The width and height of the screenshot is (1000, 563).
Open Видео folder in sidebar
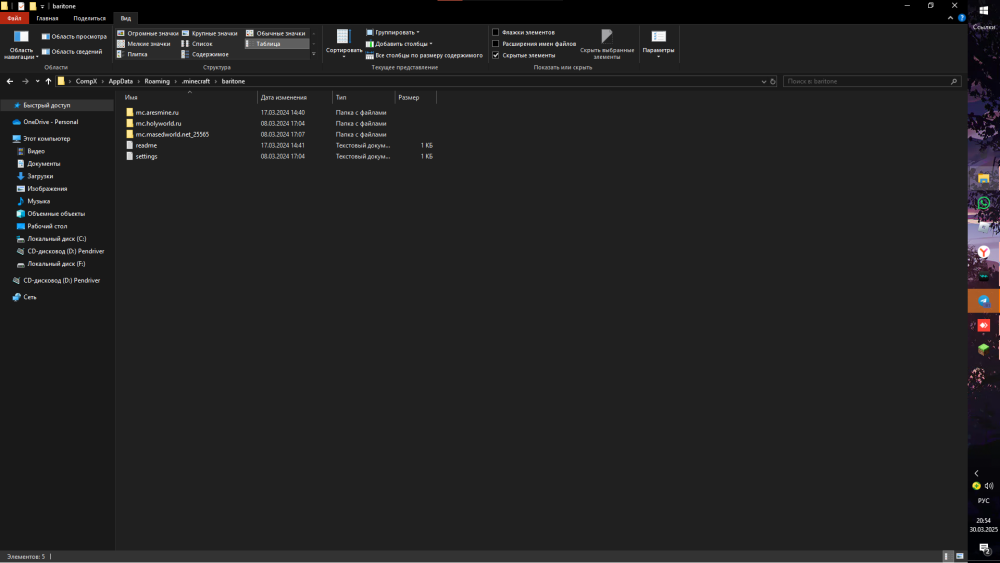[x=36, y=151]
